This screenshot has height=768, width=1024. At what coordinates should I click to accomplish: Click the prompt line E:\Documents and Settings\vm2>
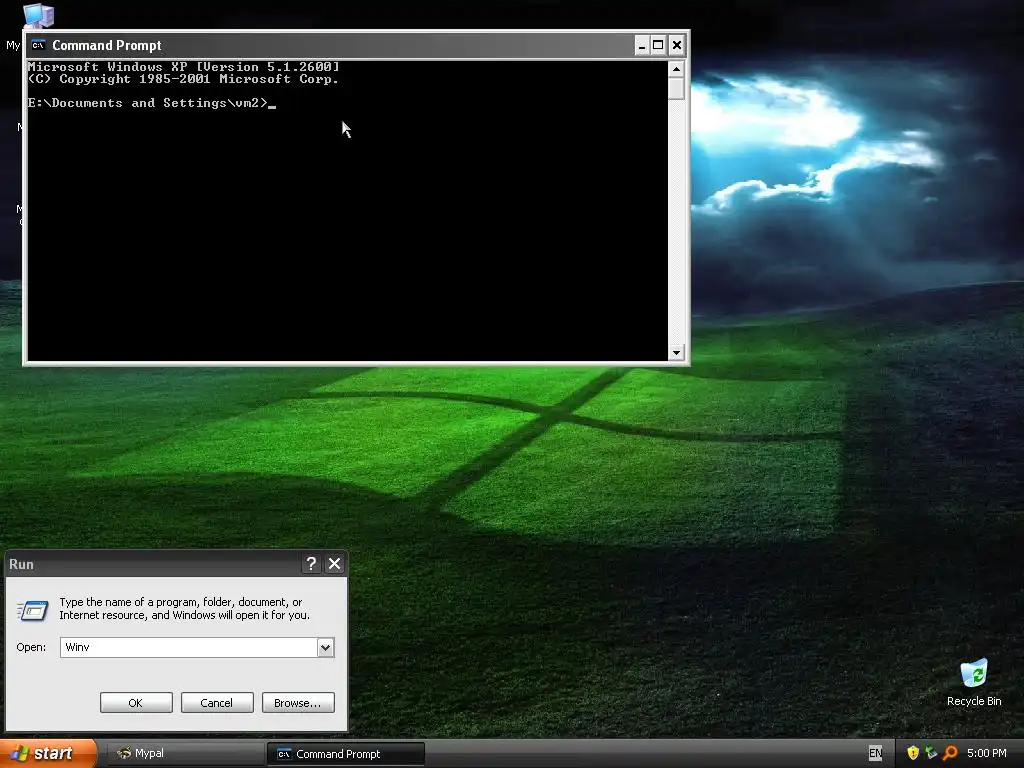148,103
